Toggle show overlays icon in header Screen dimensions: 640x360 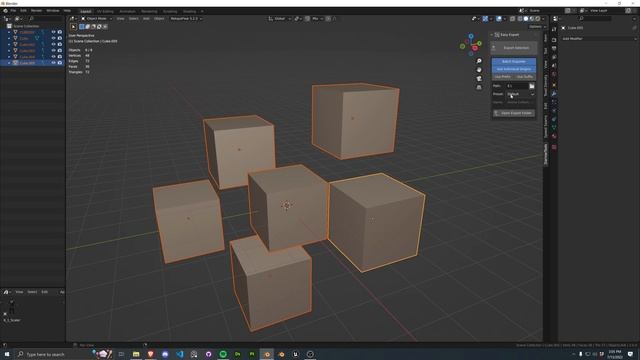coord(499,18)
